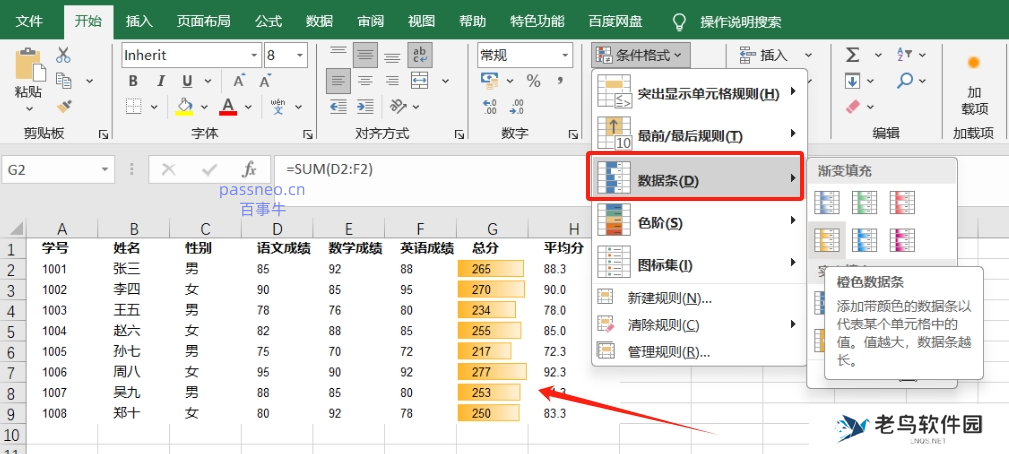The width and height of the screenshot is (1009, 454).
Task: Click the Name Box showing G2
Action: click(x=60, y=170)
